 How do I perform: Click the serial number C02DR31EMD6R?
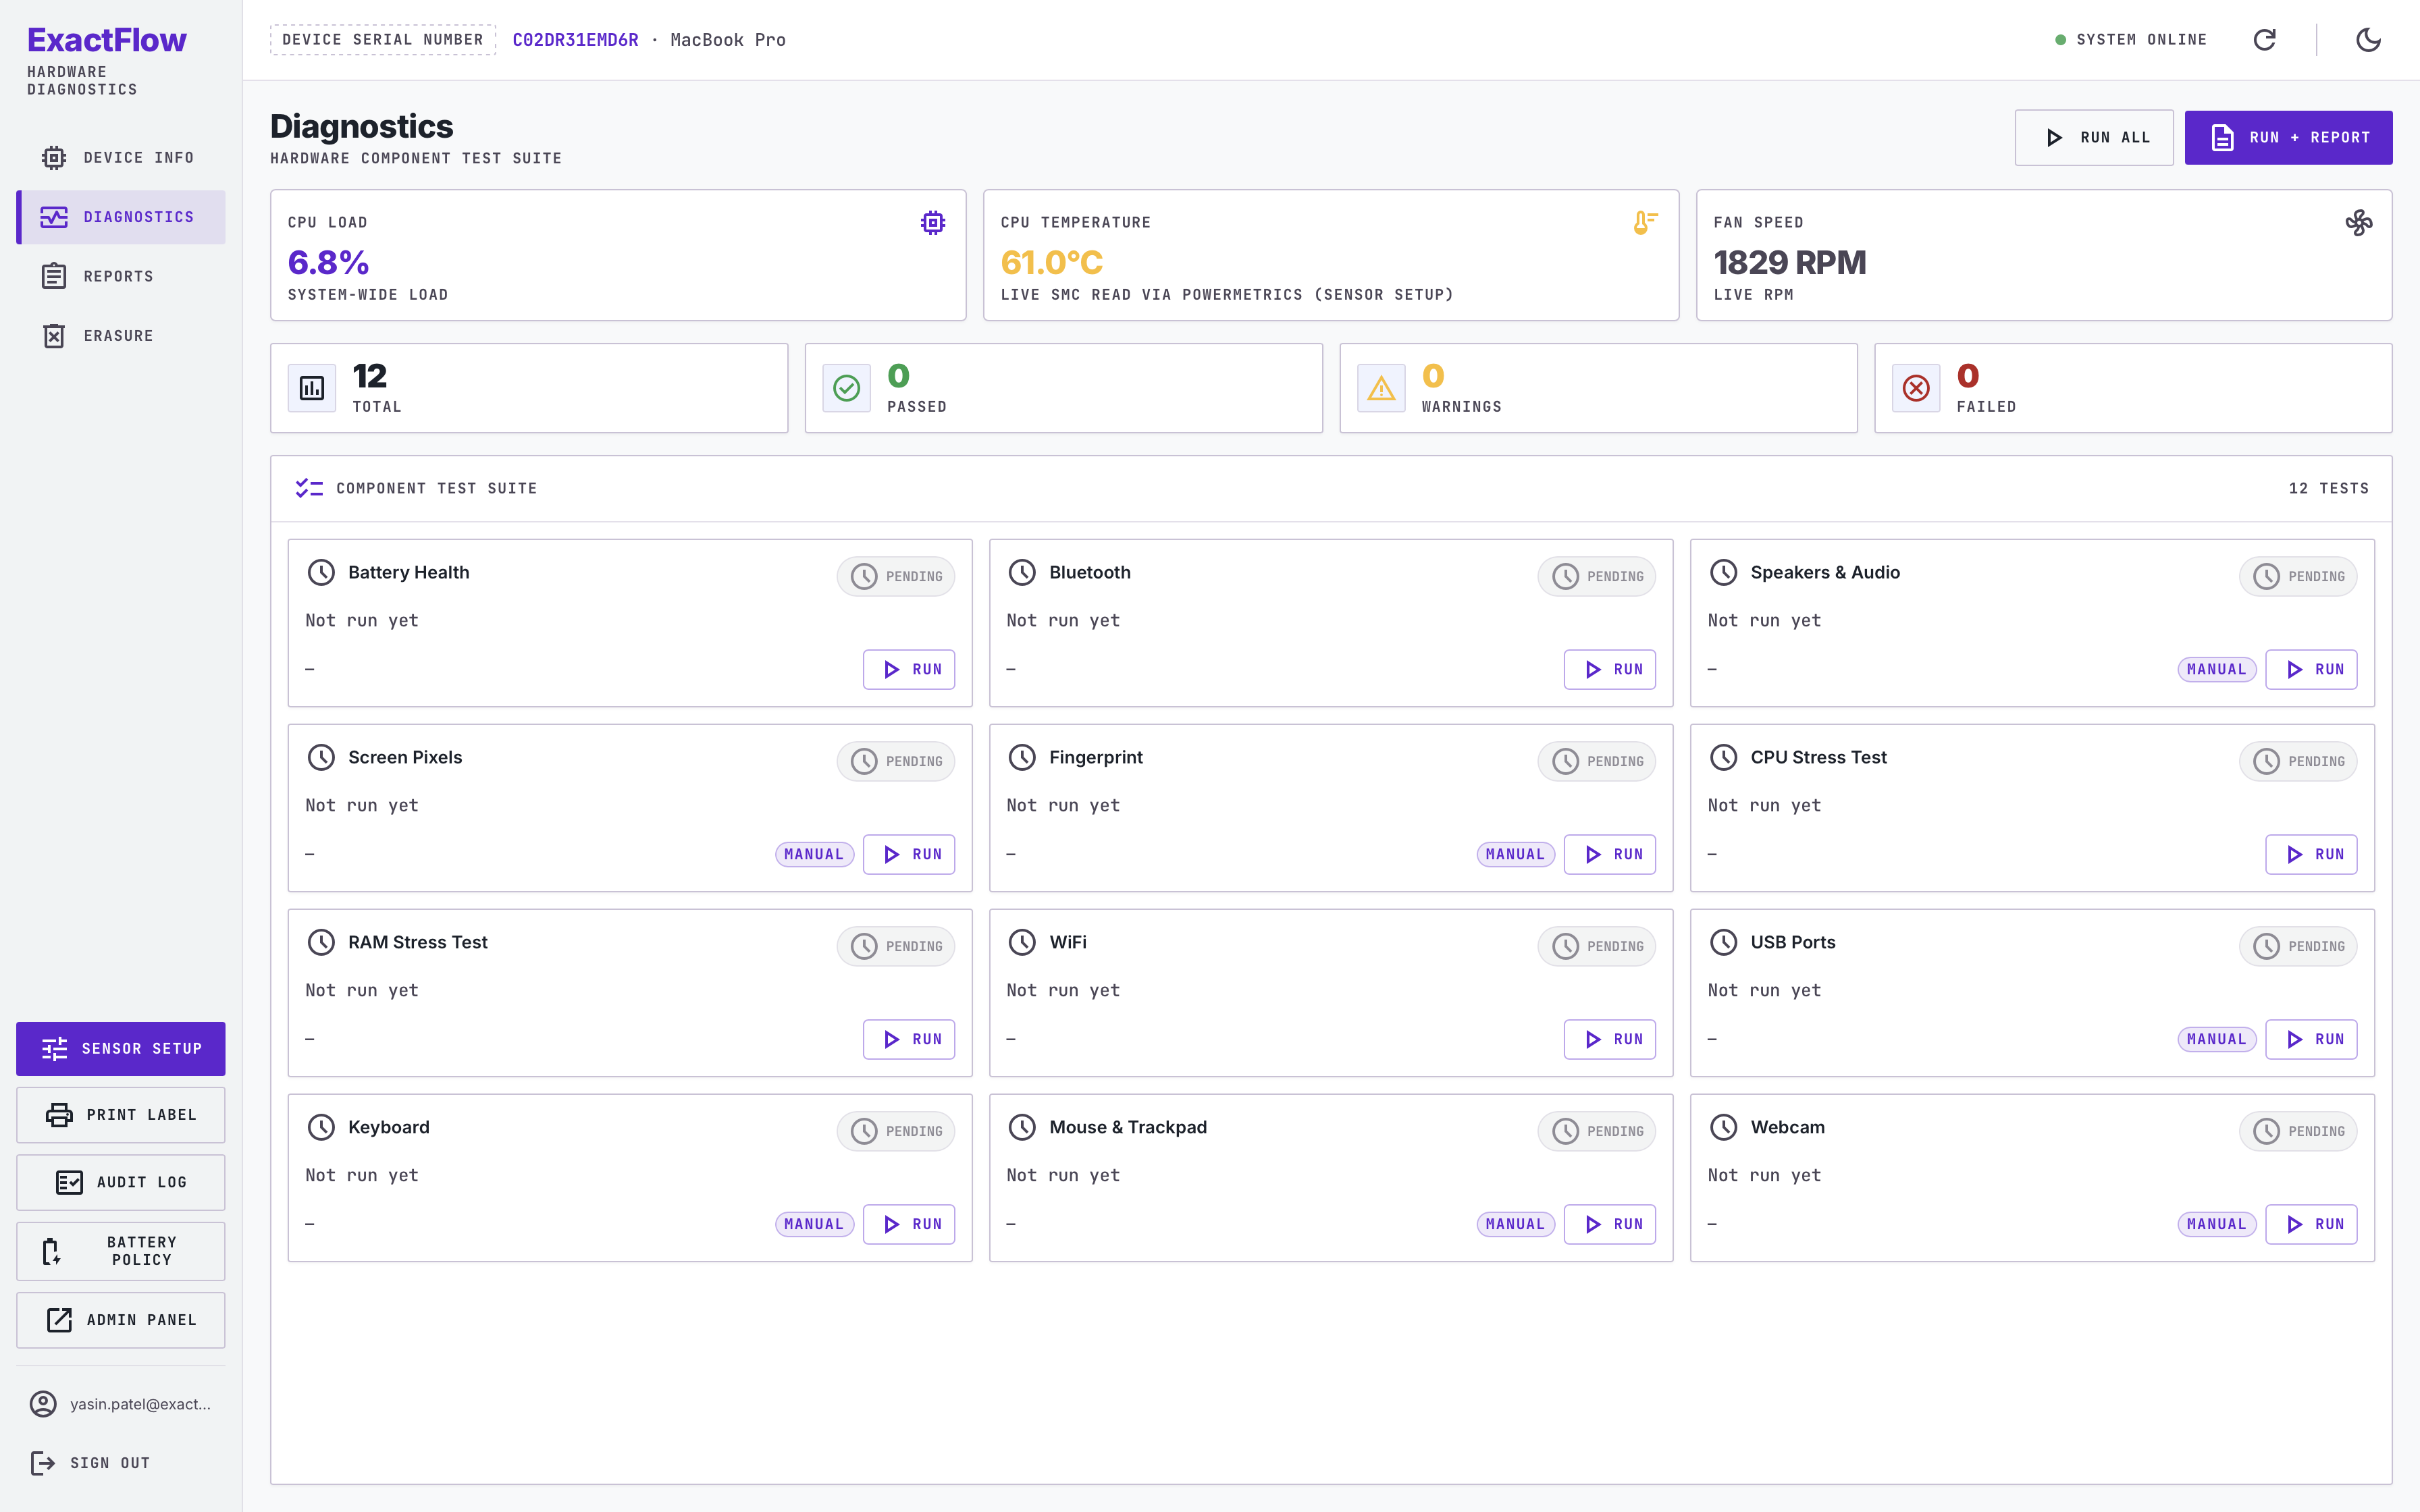click(x=575, y=40)
